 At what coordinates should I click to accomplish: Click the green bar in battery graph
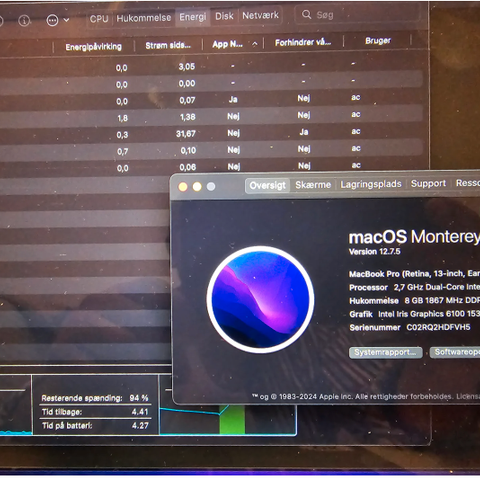[x=232, y=419]
